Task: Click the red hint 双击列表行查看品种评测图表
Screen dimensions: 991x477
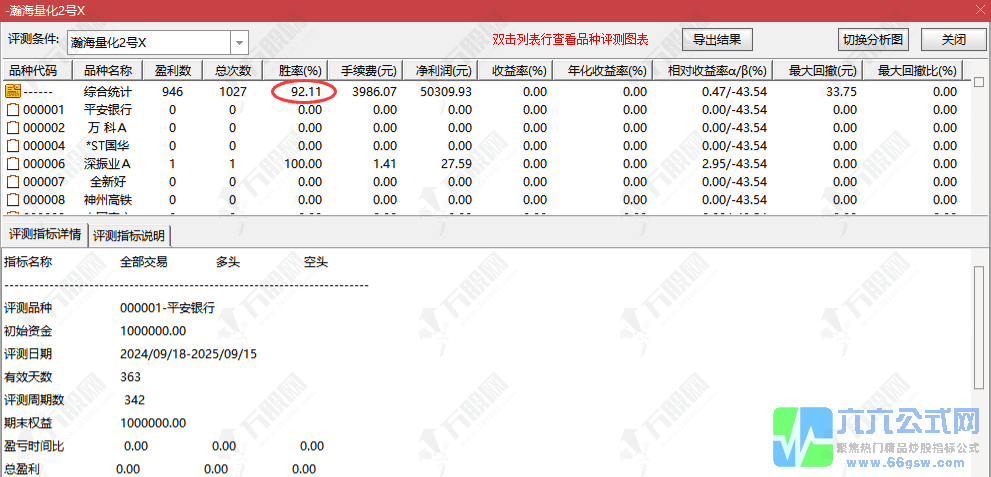Action: coord(571,39)
